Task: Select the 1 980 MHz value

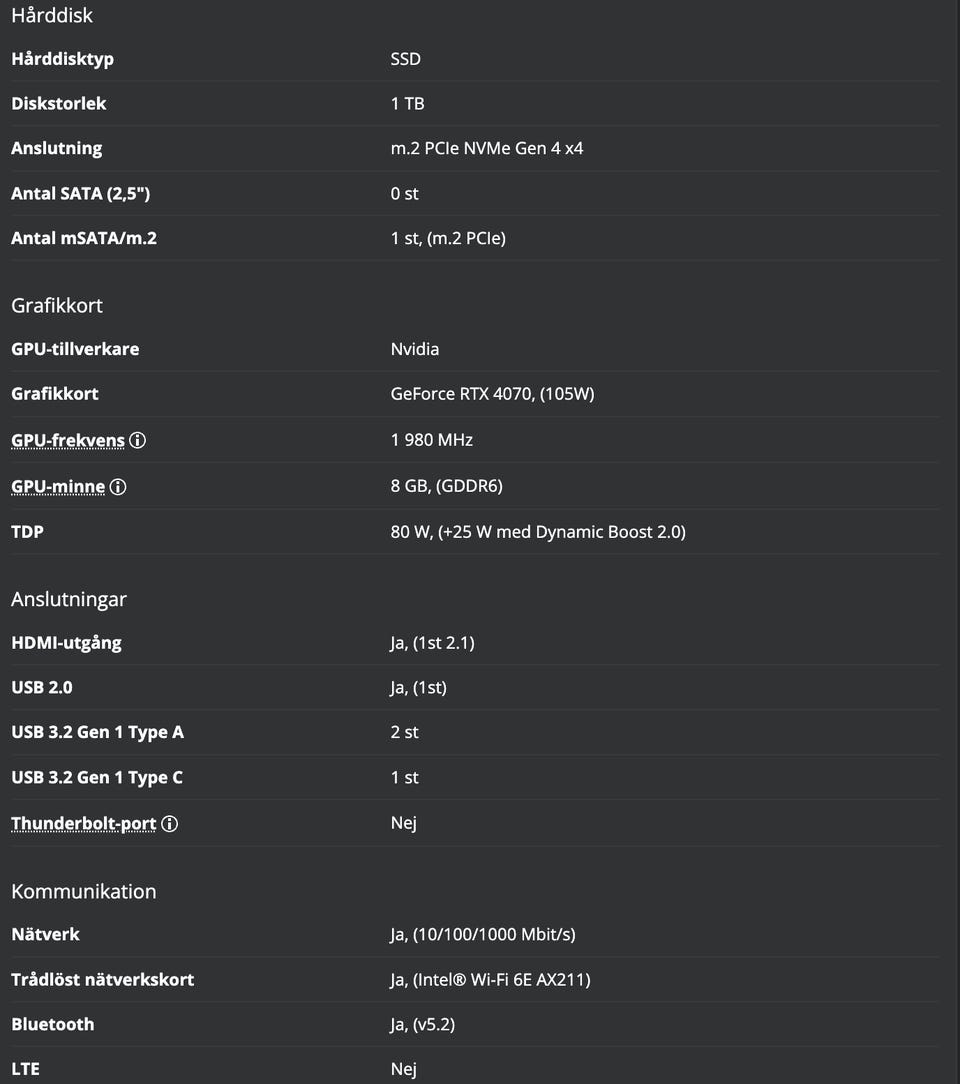Action: 432,440
